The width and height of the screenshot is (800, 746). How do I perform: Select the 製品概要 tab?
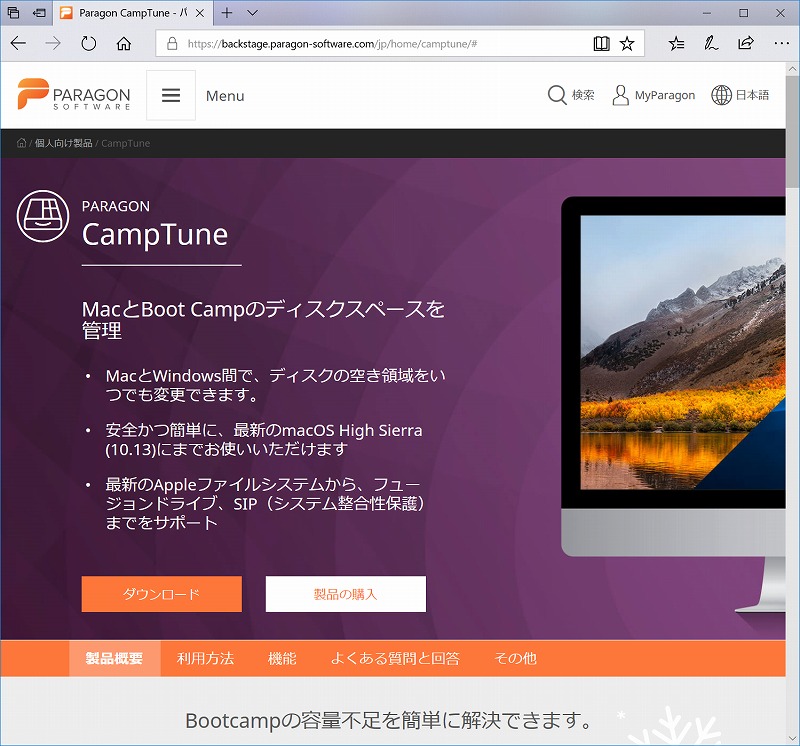tap(115, 658)
